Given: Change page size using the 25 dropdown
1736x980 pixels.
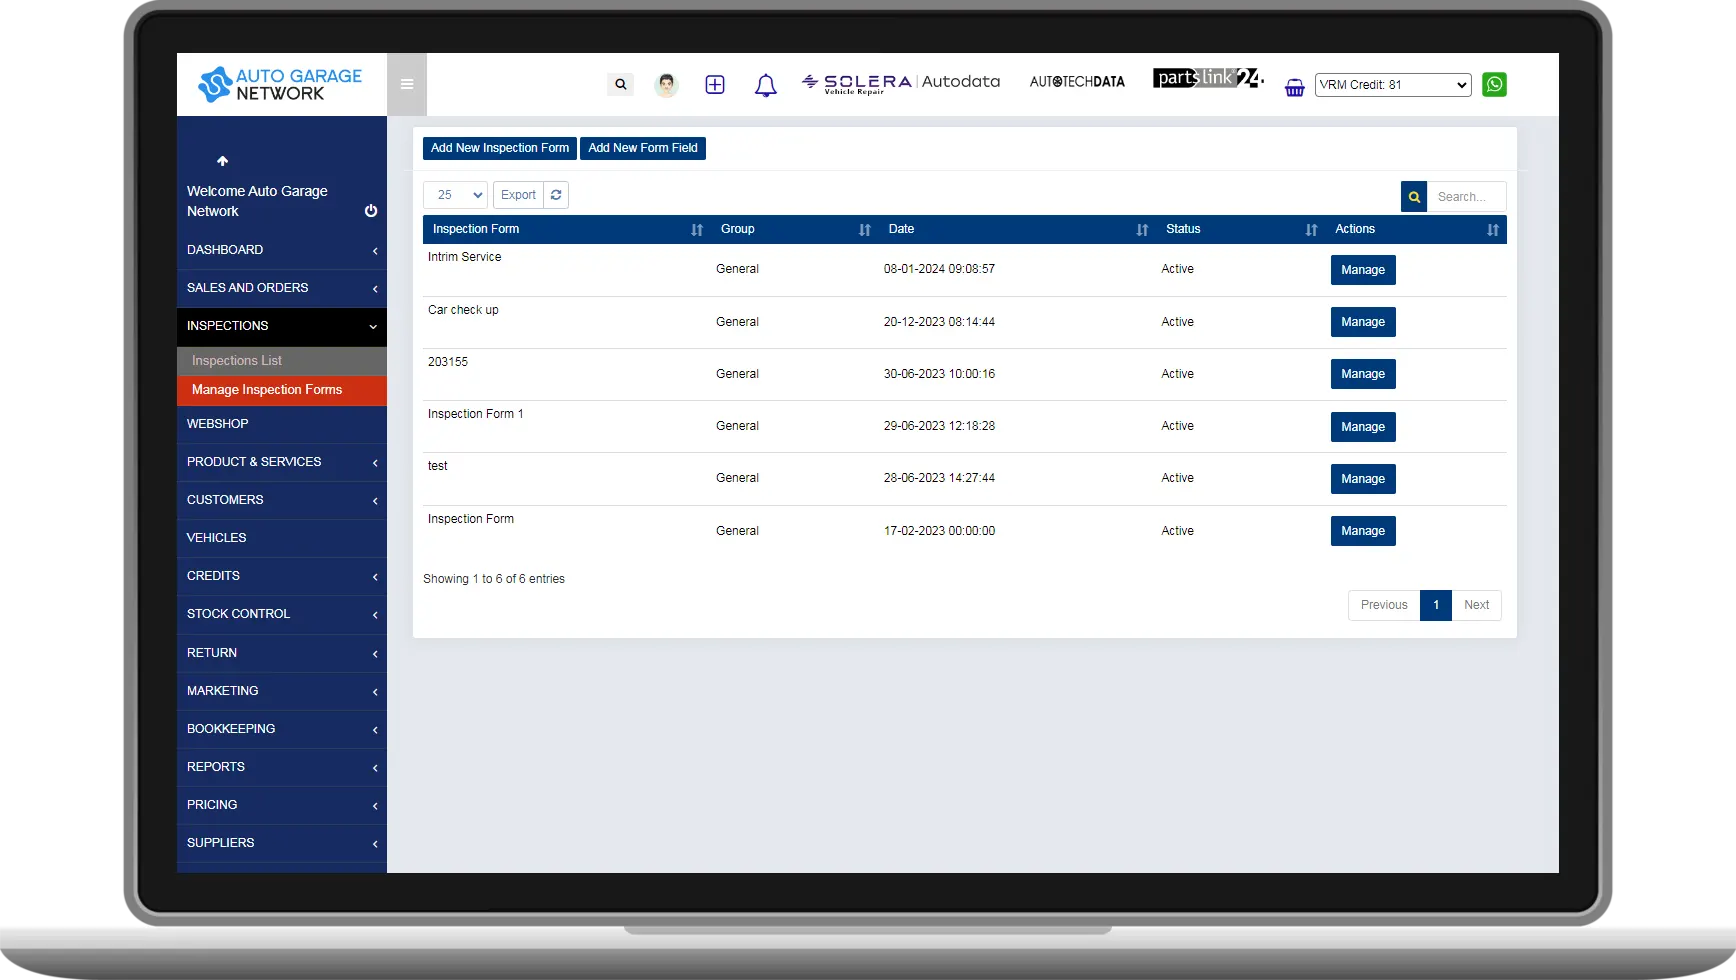Looking at the screenshot, I should click(455, 194).
